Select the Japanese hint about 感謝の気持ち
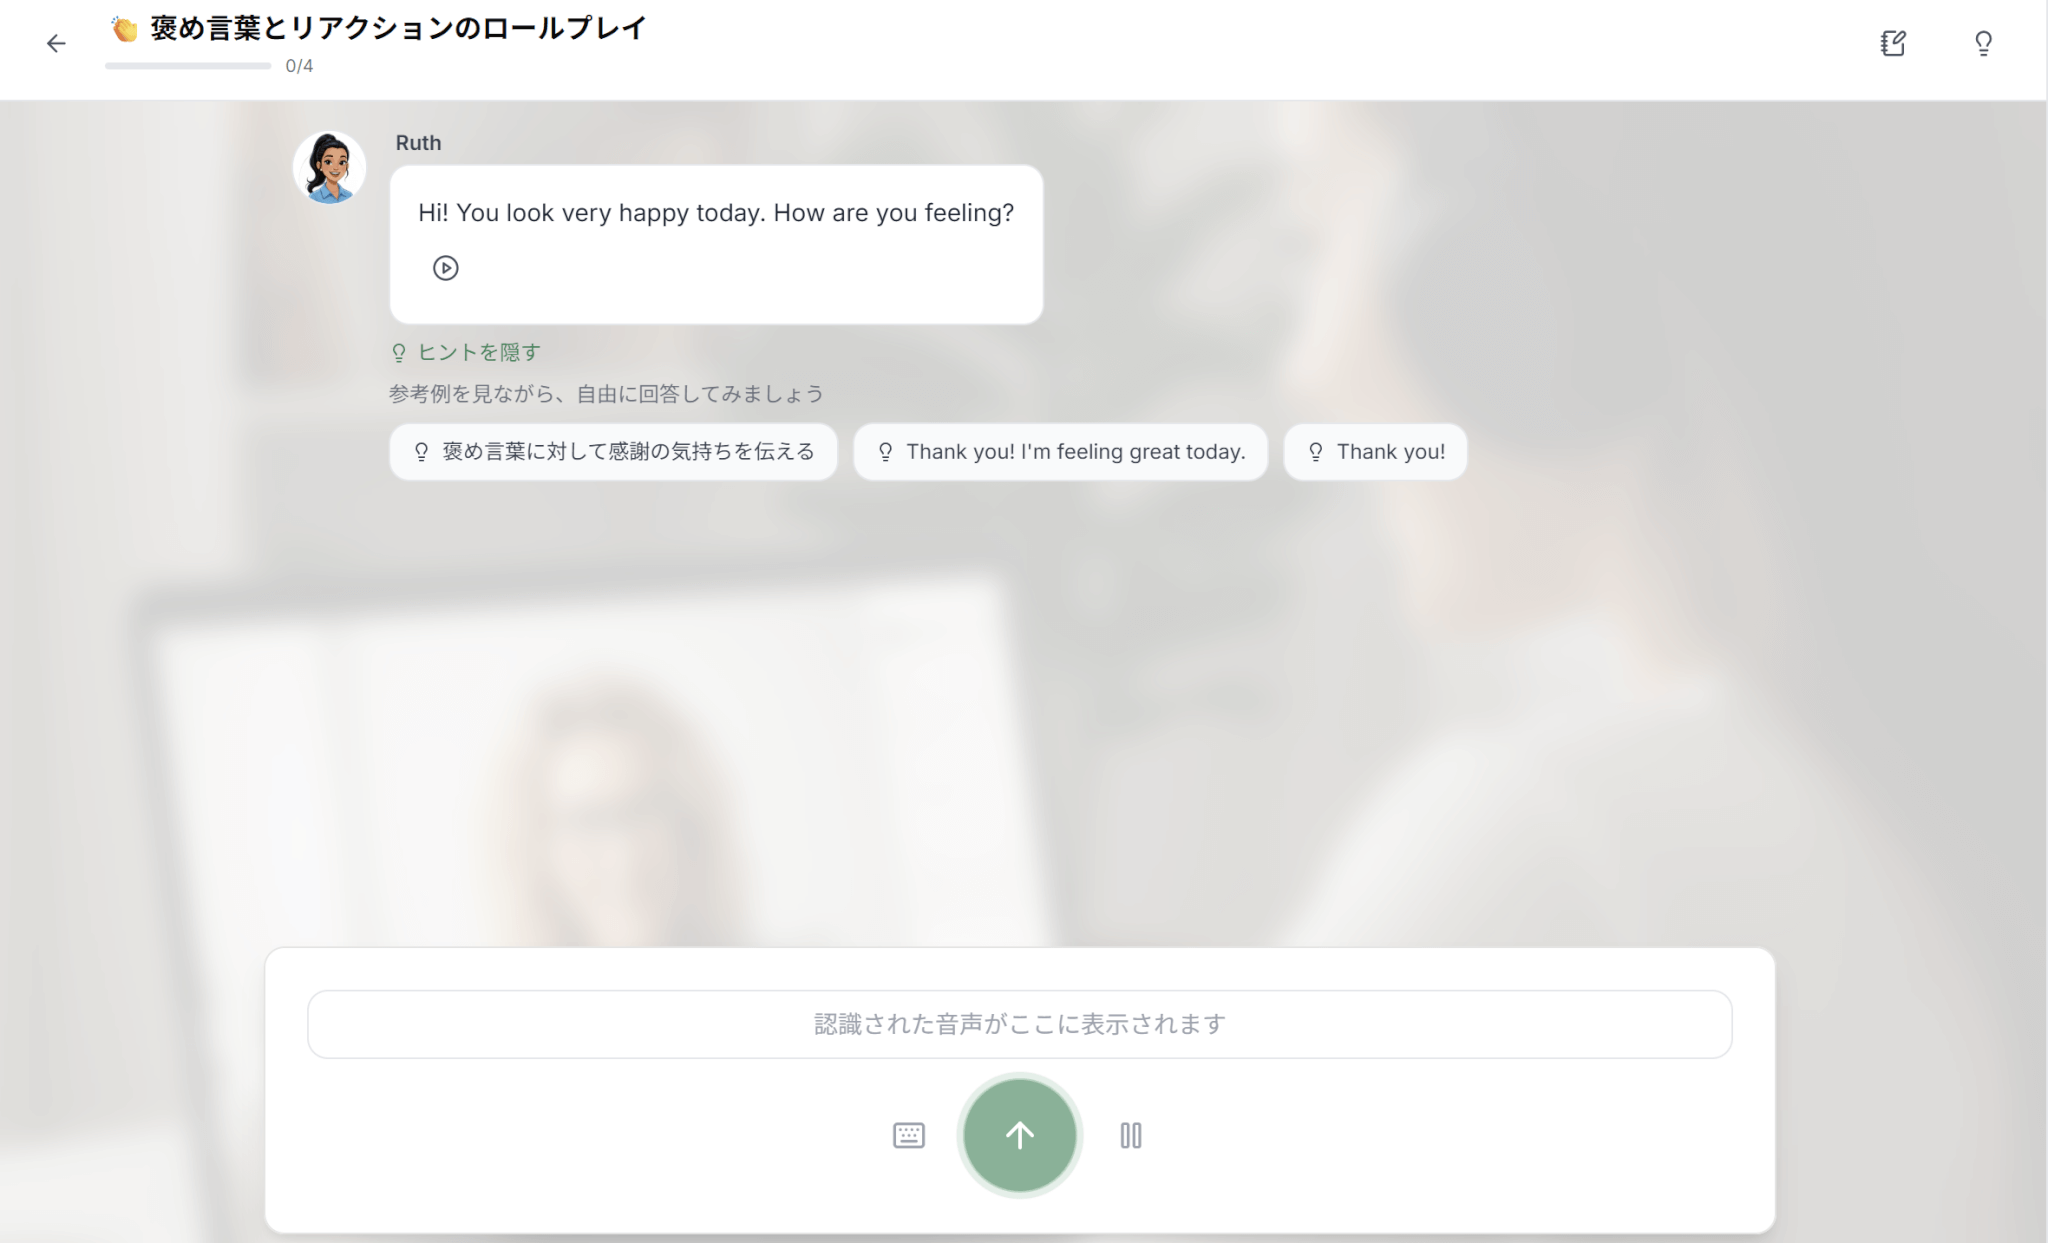The height and width of the screenshot is (1243, 2048). pyautogui.click(x=613, y=452)
